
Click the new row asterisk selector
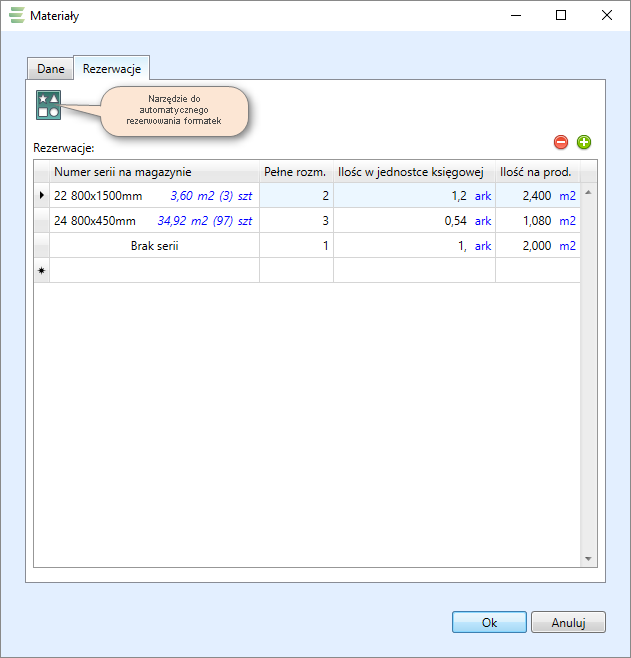pos(42,271)
